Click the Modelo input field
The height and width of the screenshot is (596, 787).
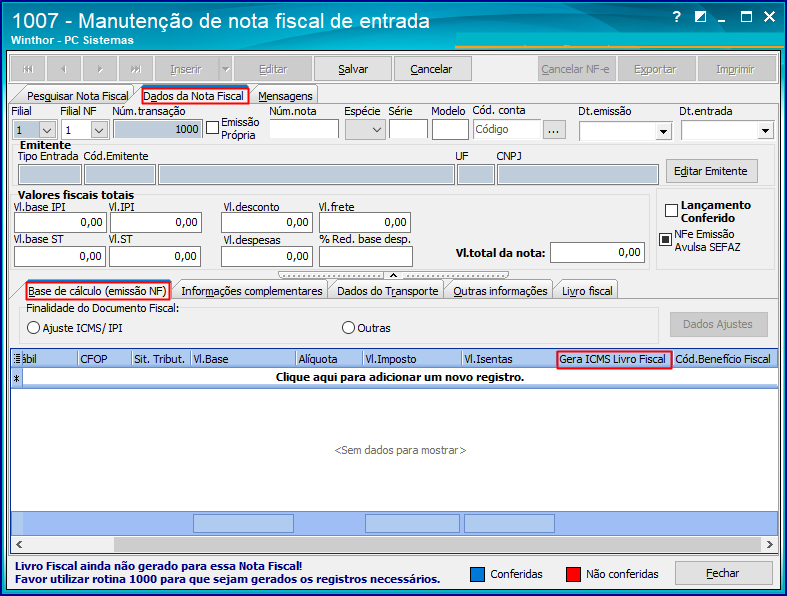tap(450, 130)
